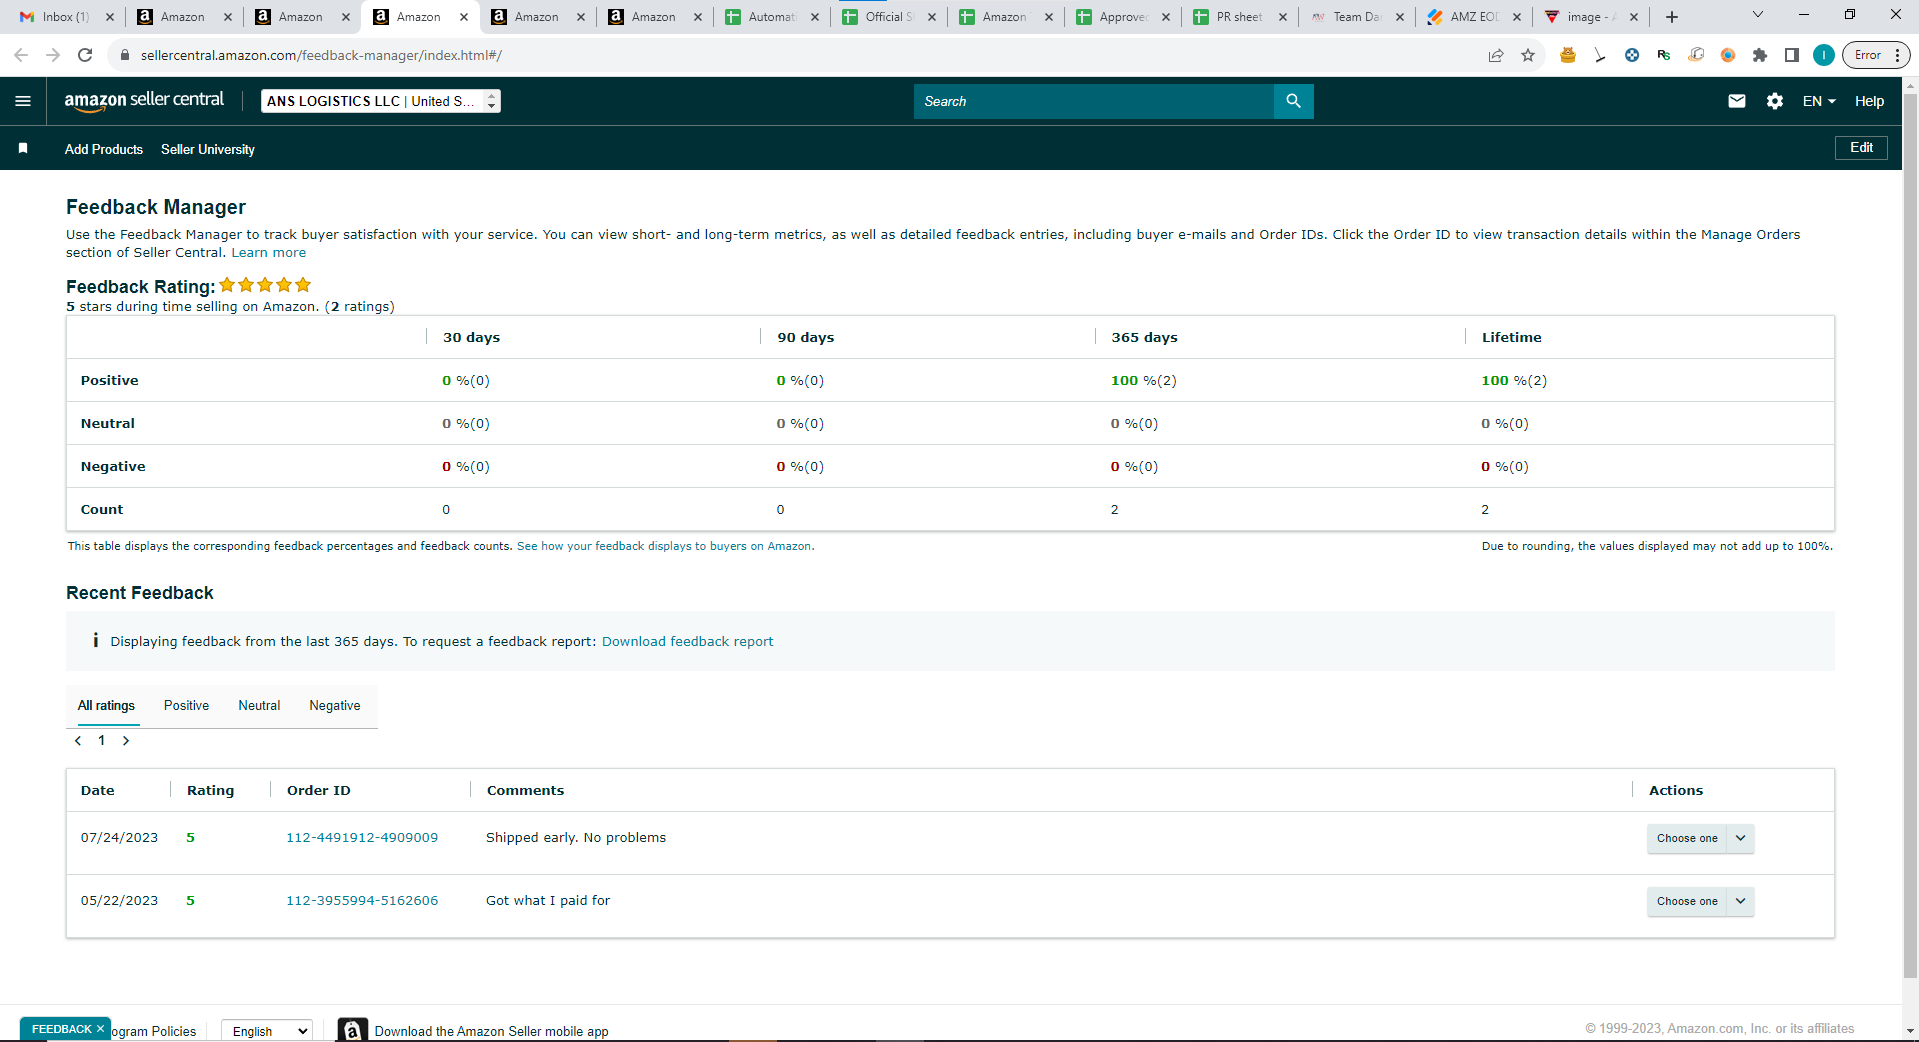Open buyer messages envelope icon

point(1737,101)
